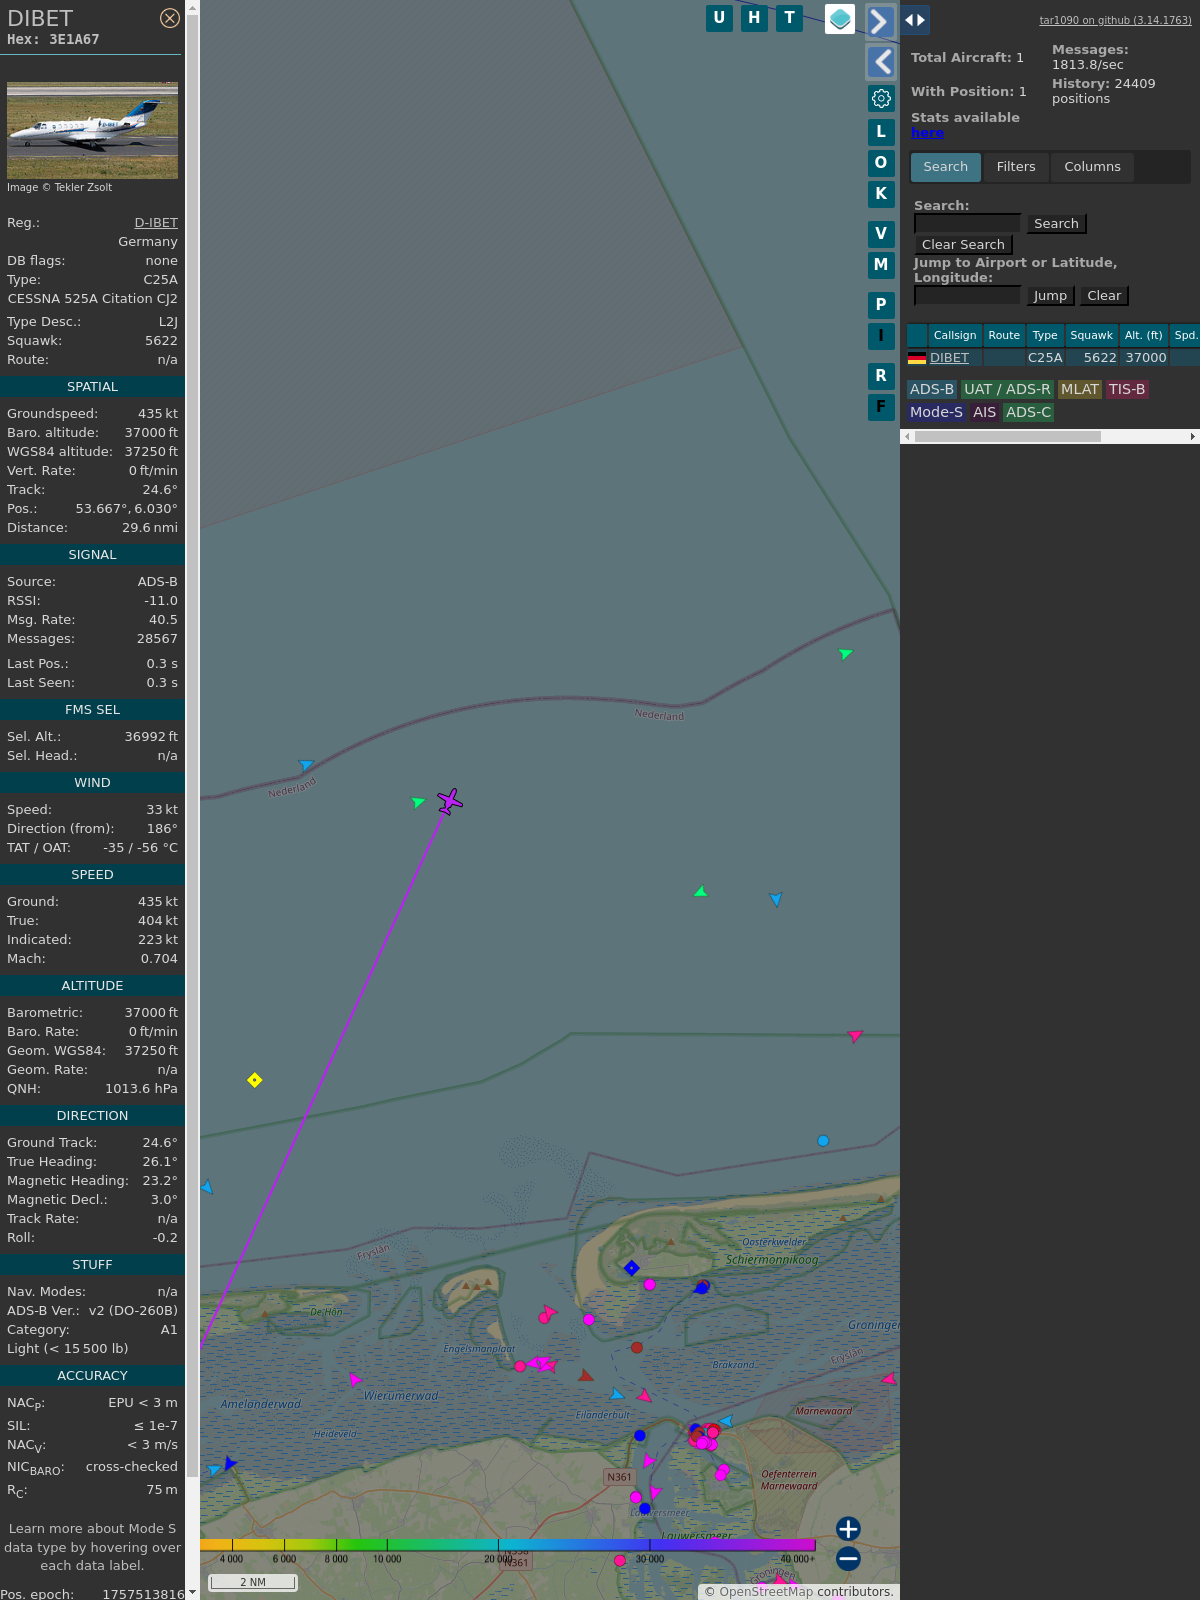Viewport: 1200px width, 1600px height.
Task: Expand sidebar with right chevron arrow
Action: [880, 21]
